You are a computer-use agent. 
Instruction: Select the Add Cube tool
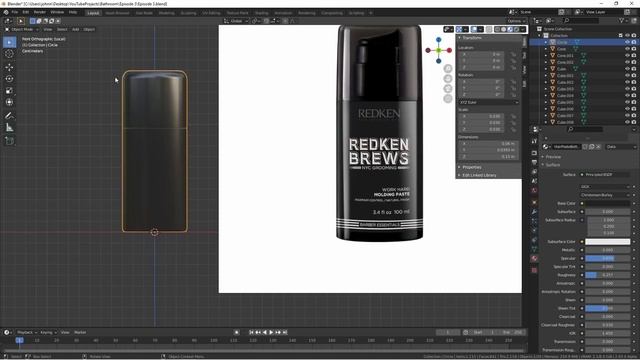(x=9, y=141)
